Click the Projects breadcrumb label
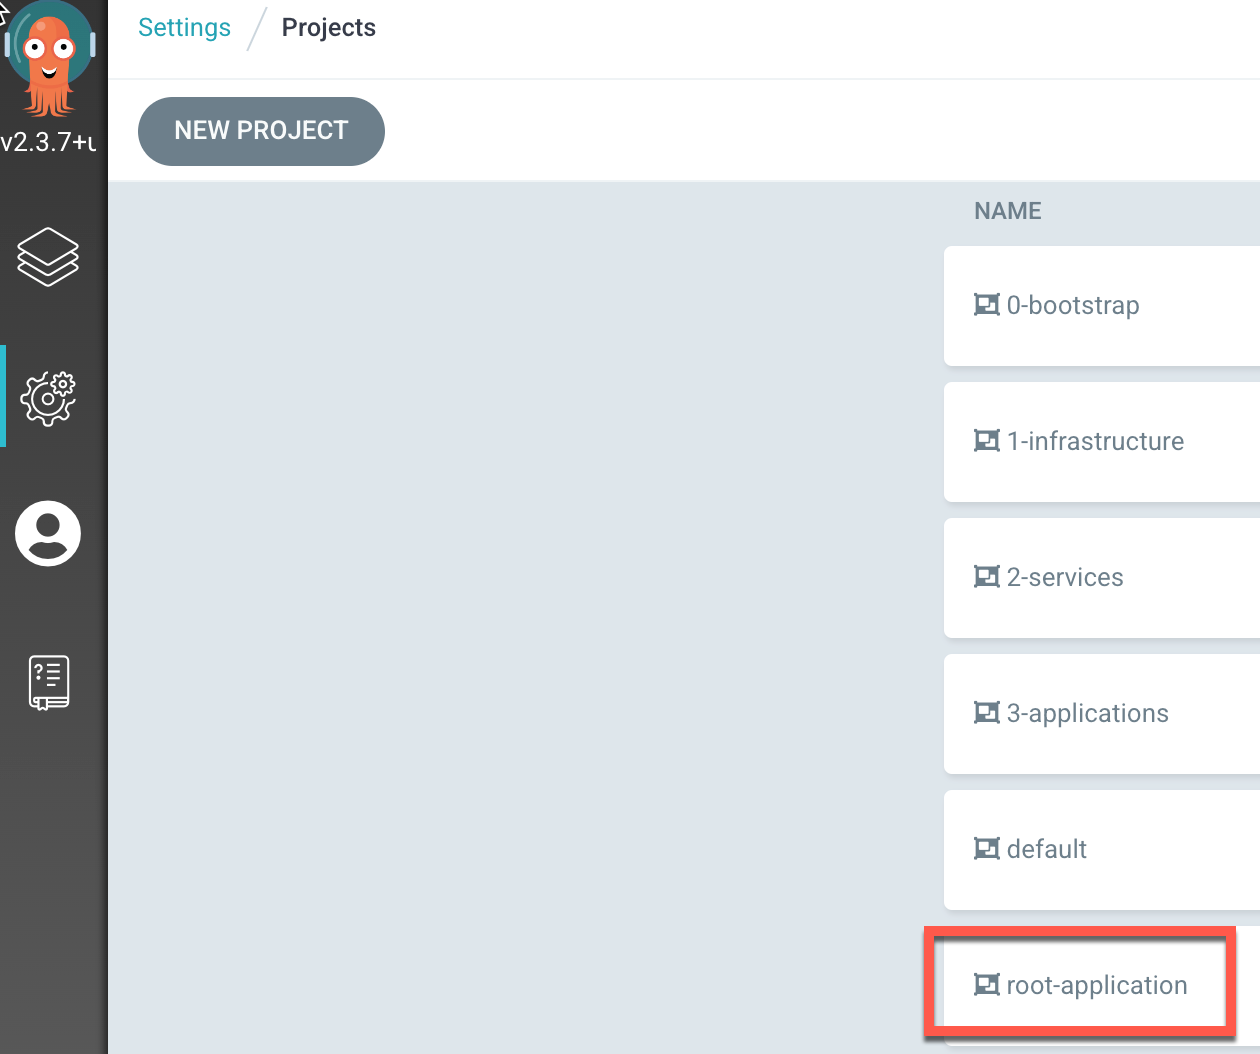Screen dimensions: 1260x1054 328,27
